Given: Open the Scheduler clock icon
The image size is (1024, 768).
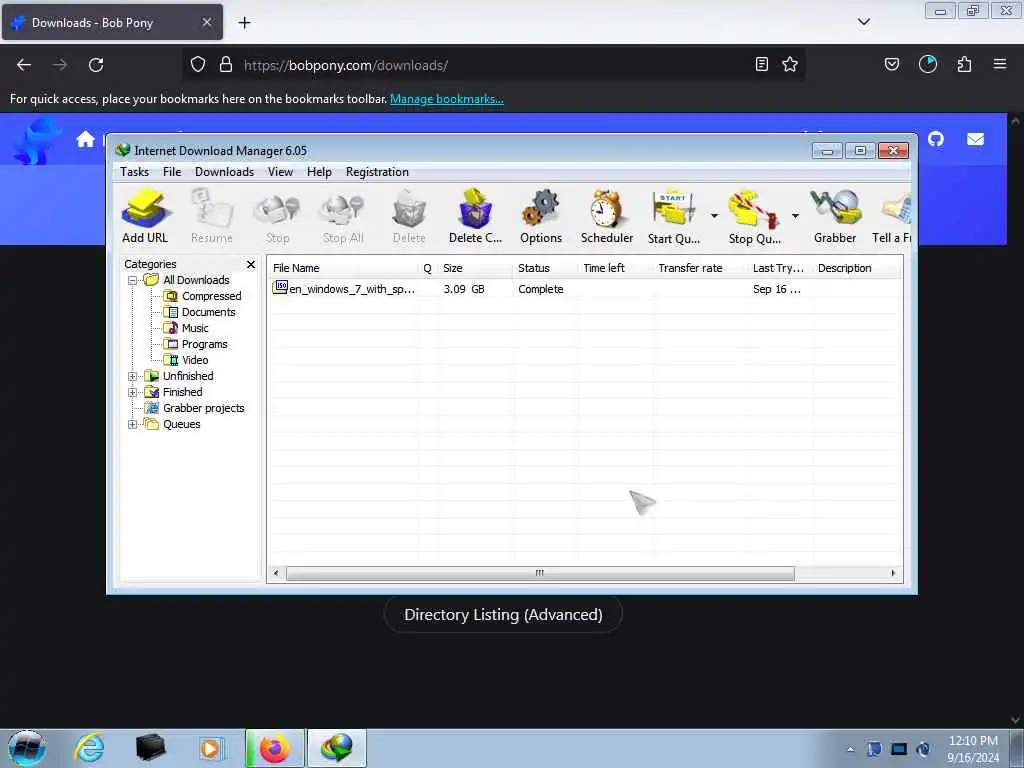Looking at the screenshot, I should [607, 216].
